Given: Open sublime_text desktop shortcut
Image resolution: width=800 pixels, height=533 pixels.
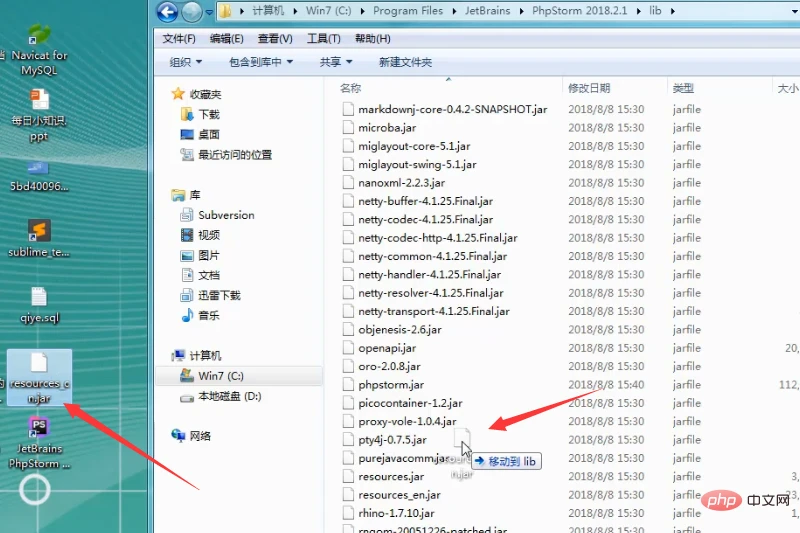Looking at the screenshot, I should (39, 238).
